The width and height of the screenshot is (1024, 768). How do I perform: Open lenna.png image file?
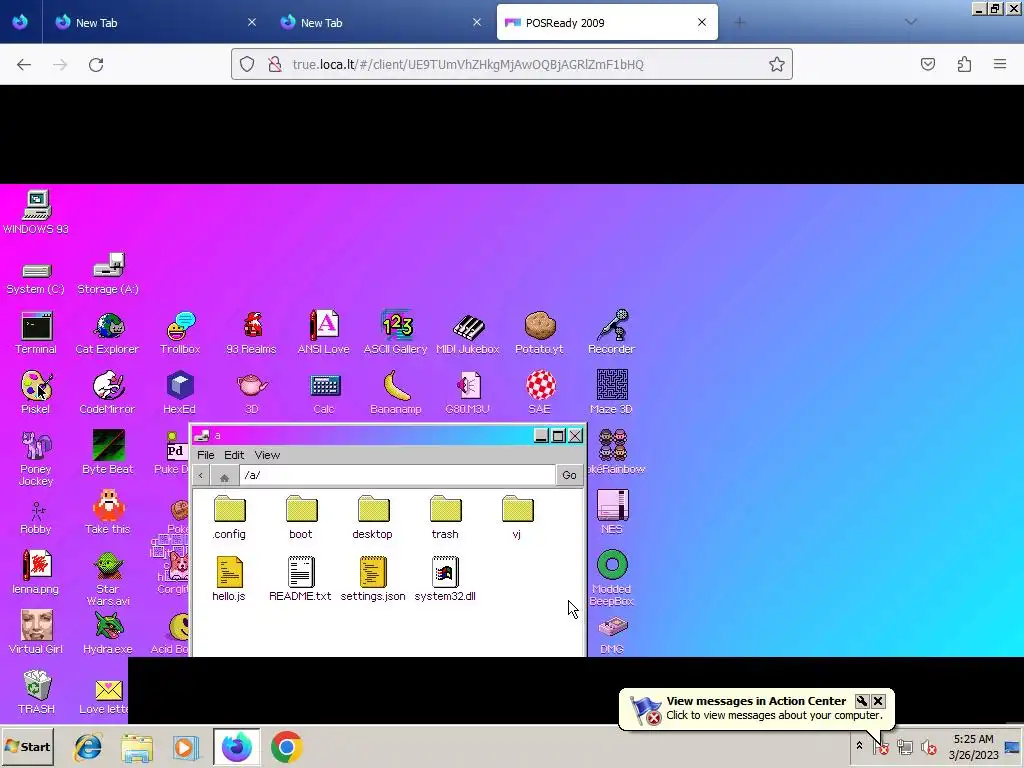click(36, 572)
